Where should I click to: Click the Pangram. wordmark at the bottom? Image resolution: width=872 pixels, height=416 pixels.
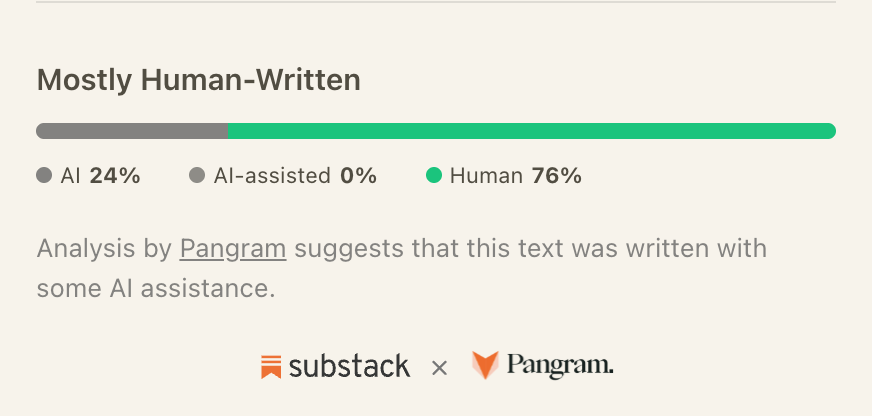[x=560, y=366]
